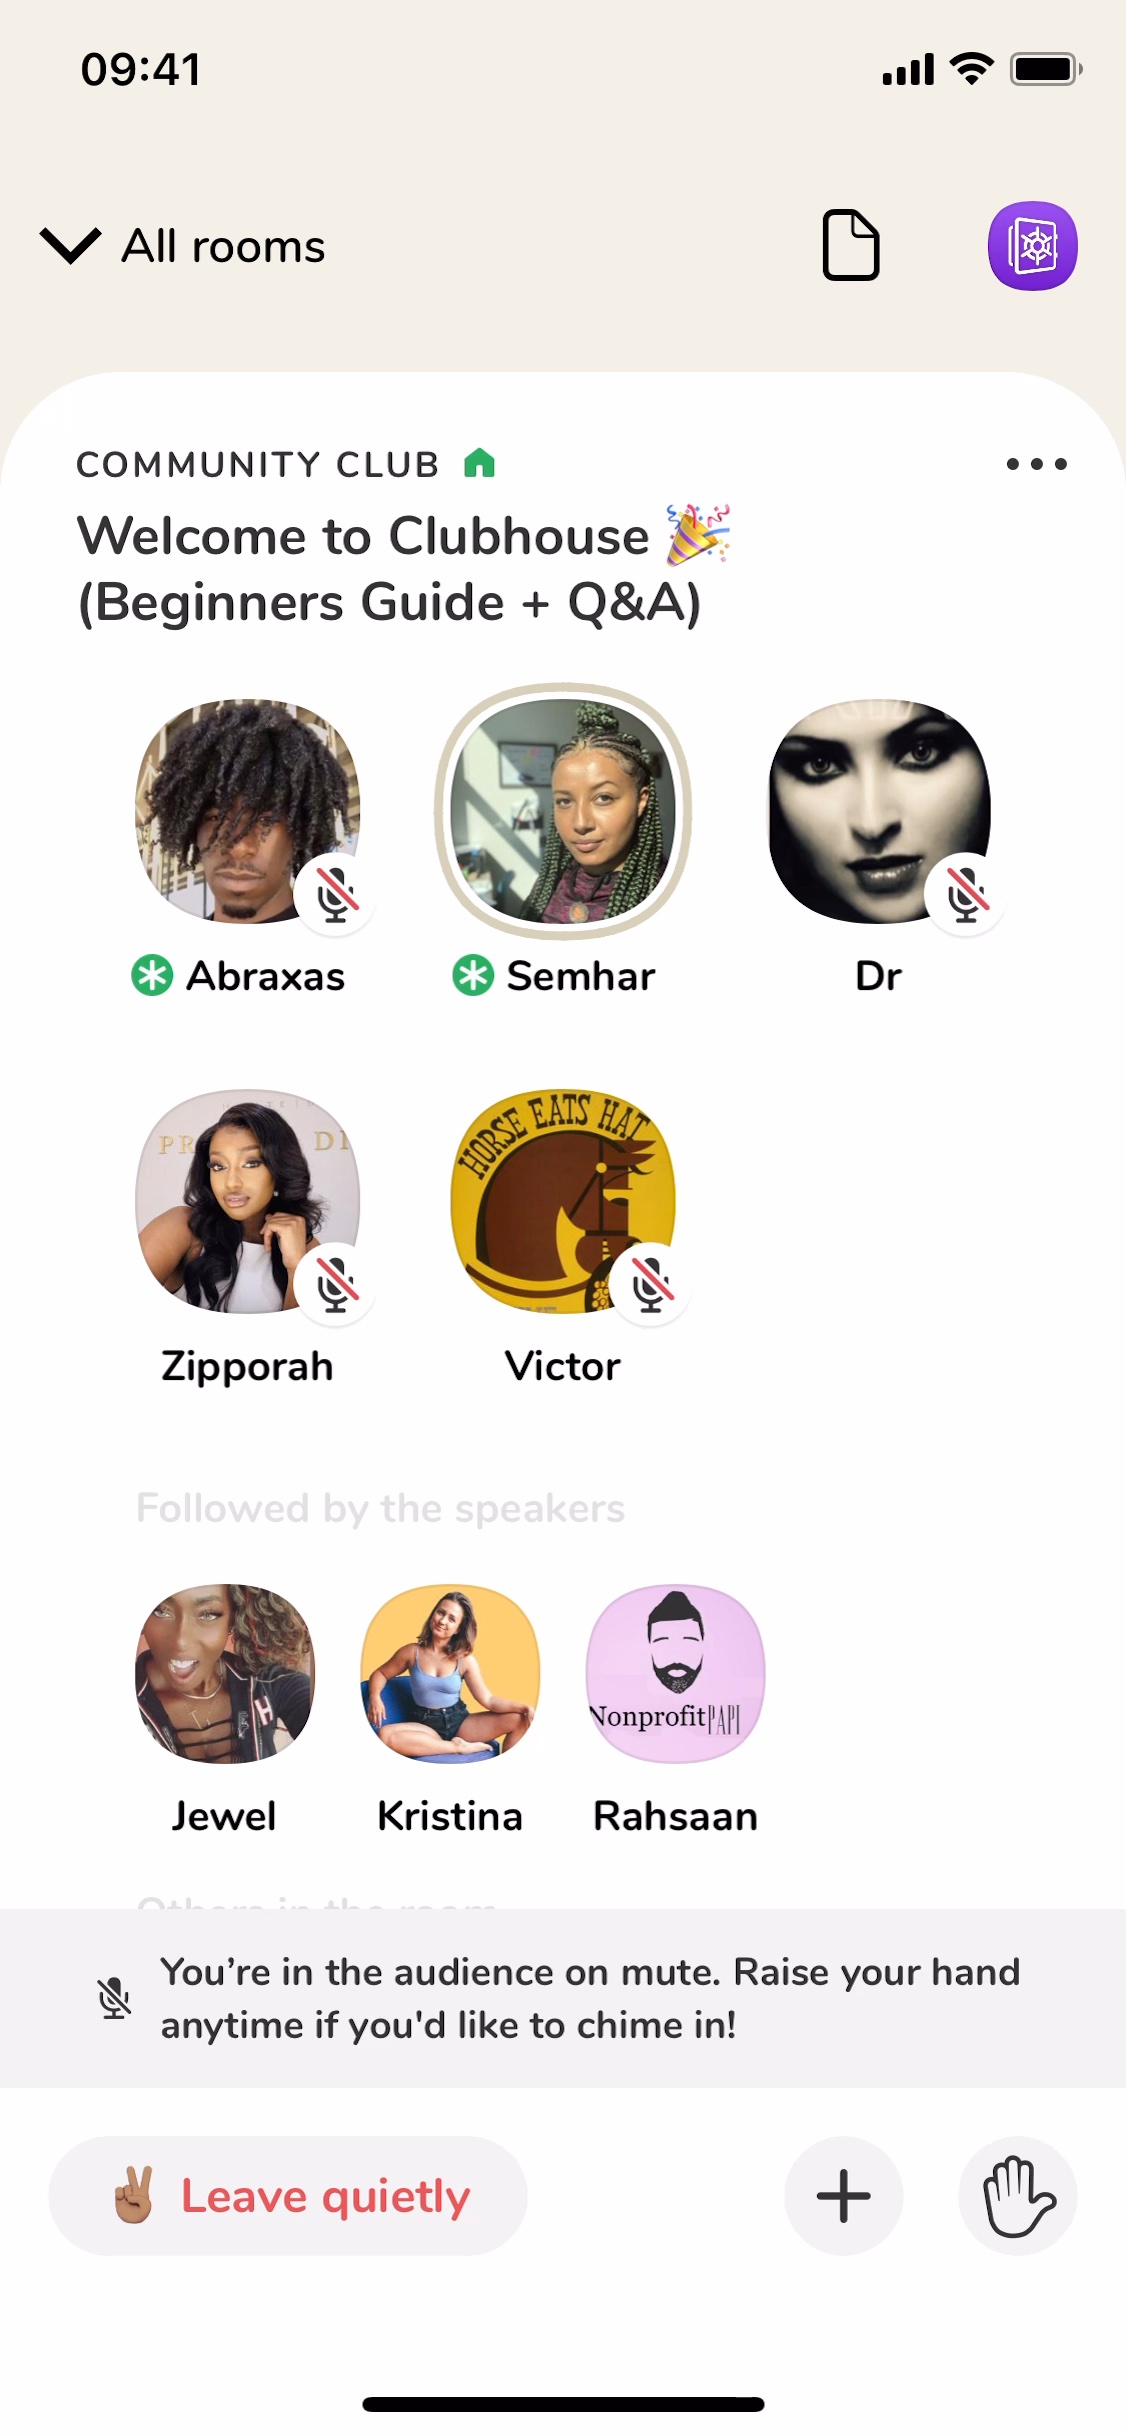1126x2436 pixels.
Task: Tap the green house club icon
Action: (x=480, y=463)
